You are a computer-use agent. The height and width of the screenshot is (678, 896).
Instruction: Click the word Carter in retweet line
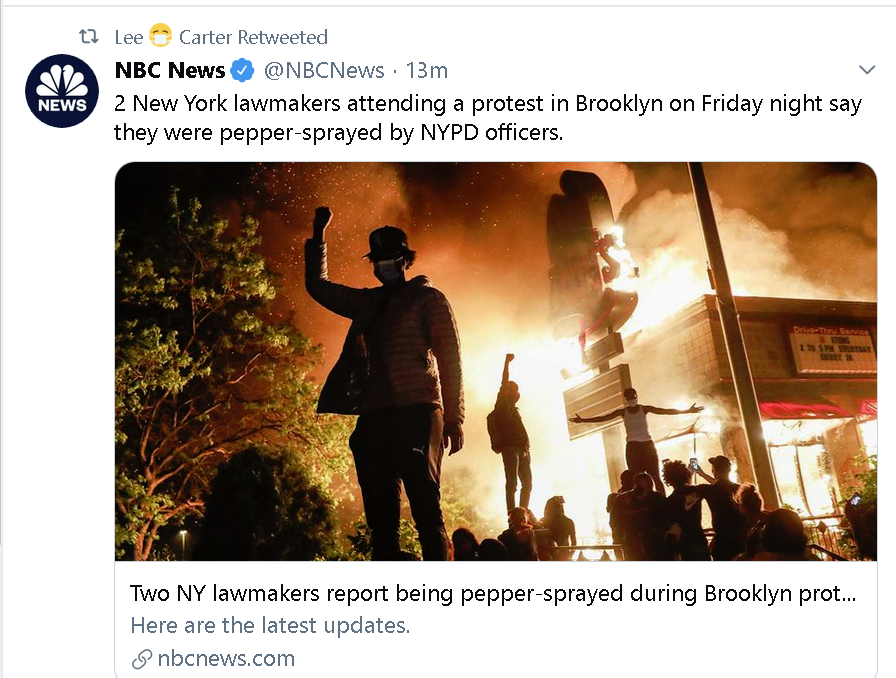205,37
